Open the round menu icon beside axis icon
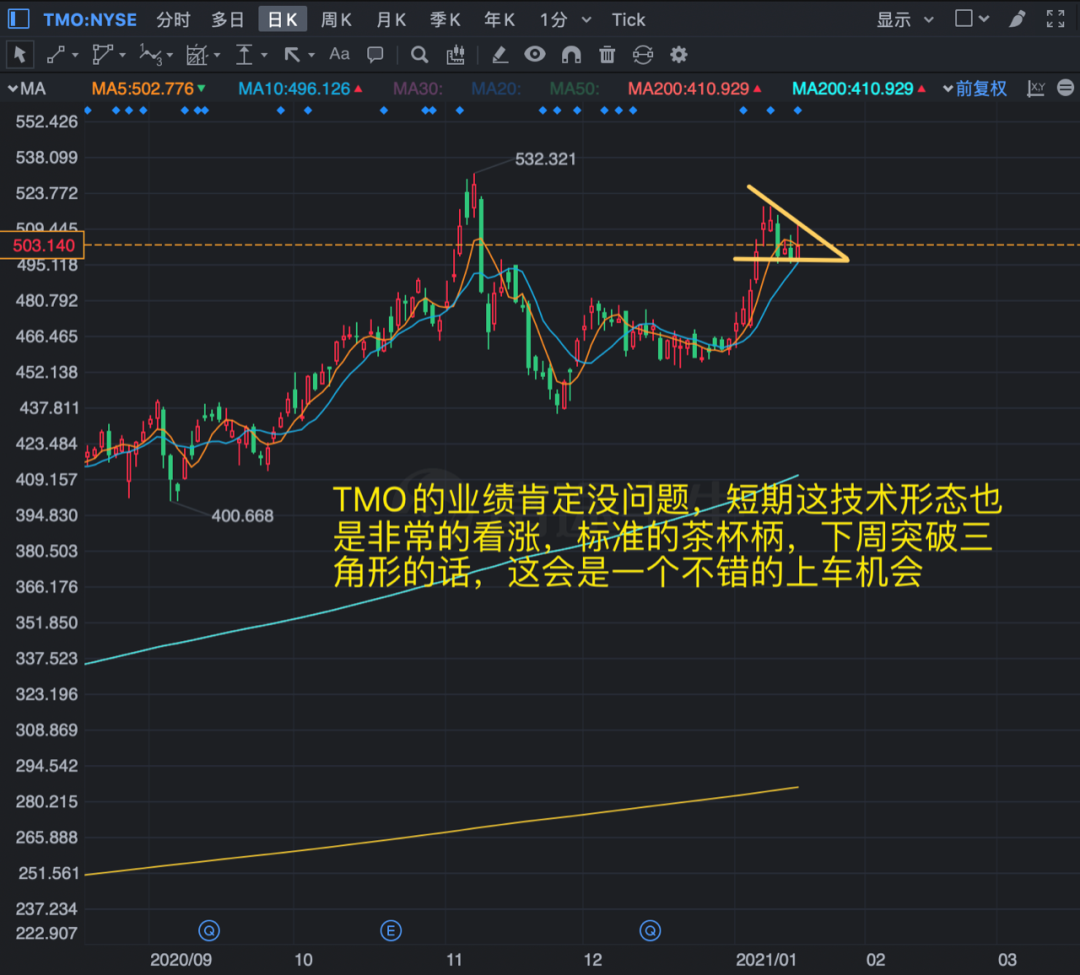 pos(1065,87)
